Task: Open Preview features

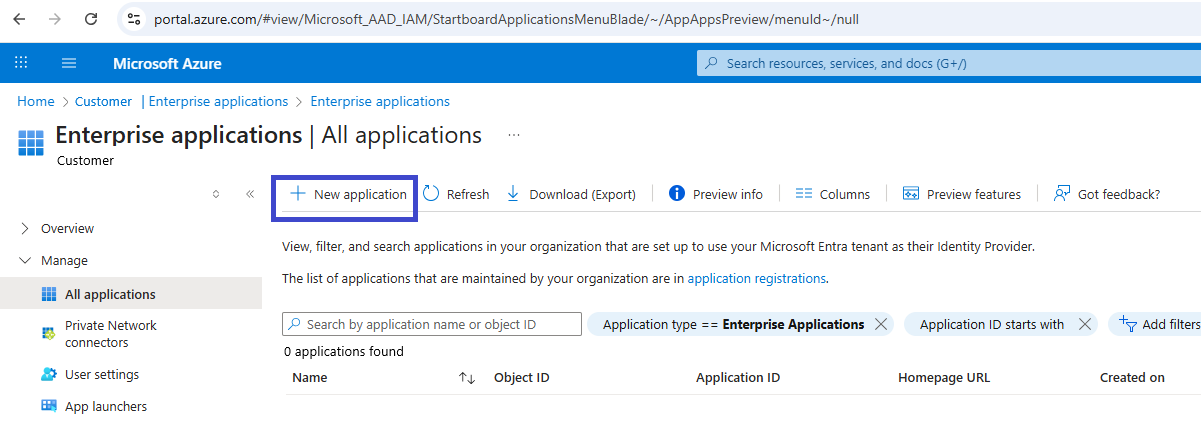Action: click(x=961, y=194)
